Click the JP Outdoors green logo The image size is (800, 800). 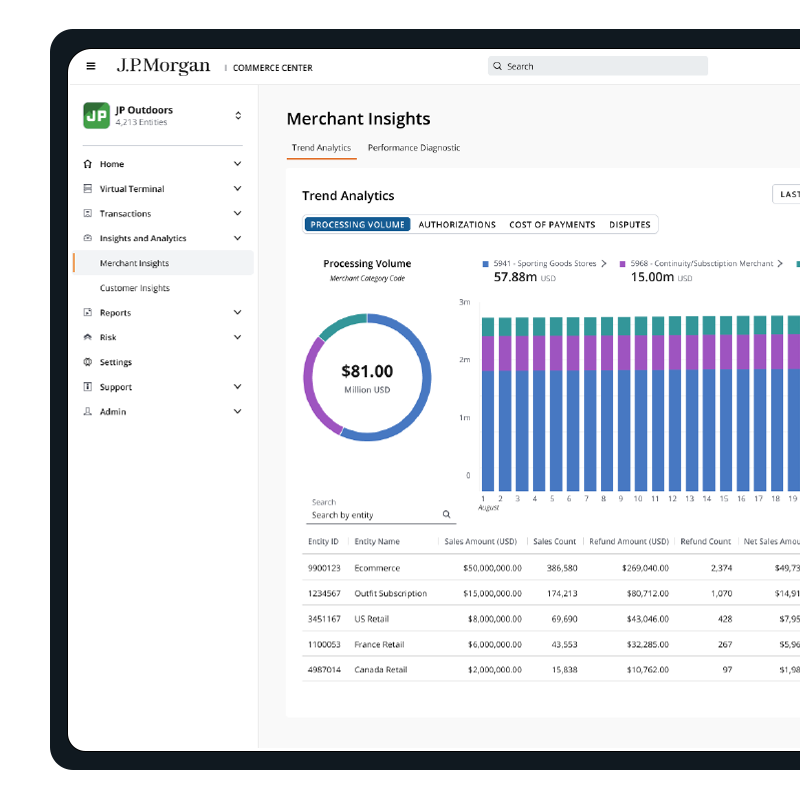click(x=96, y=115)
